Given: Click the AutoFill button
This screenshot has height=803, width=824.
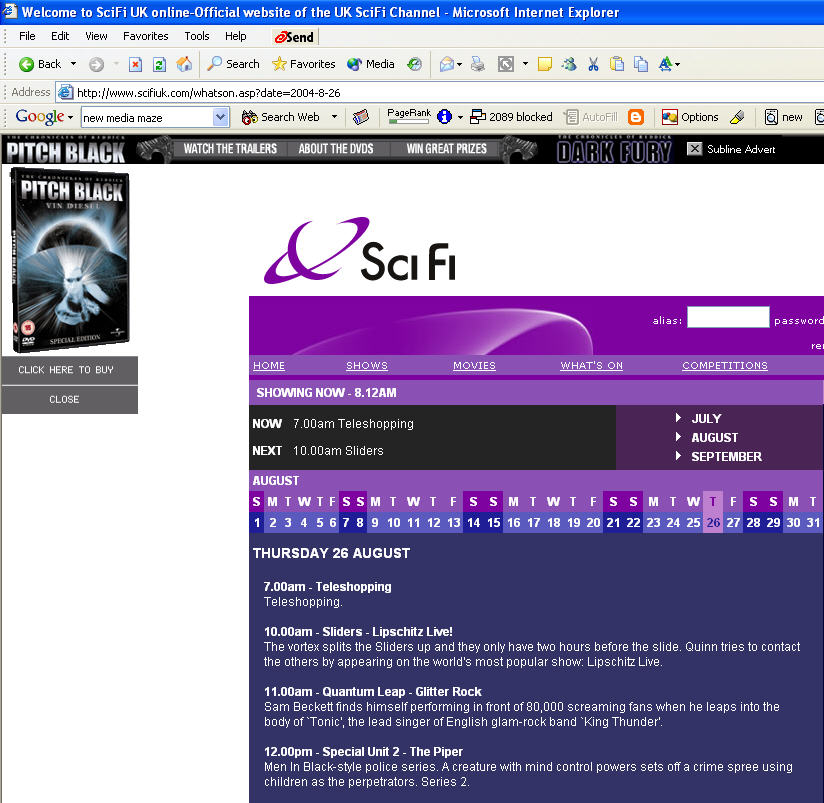Looking at the screenshot, I should click(591, 117).
